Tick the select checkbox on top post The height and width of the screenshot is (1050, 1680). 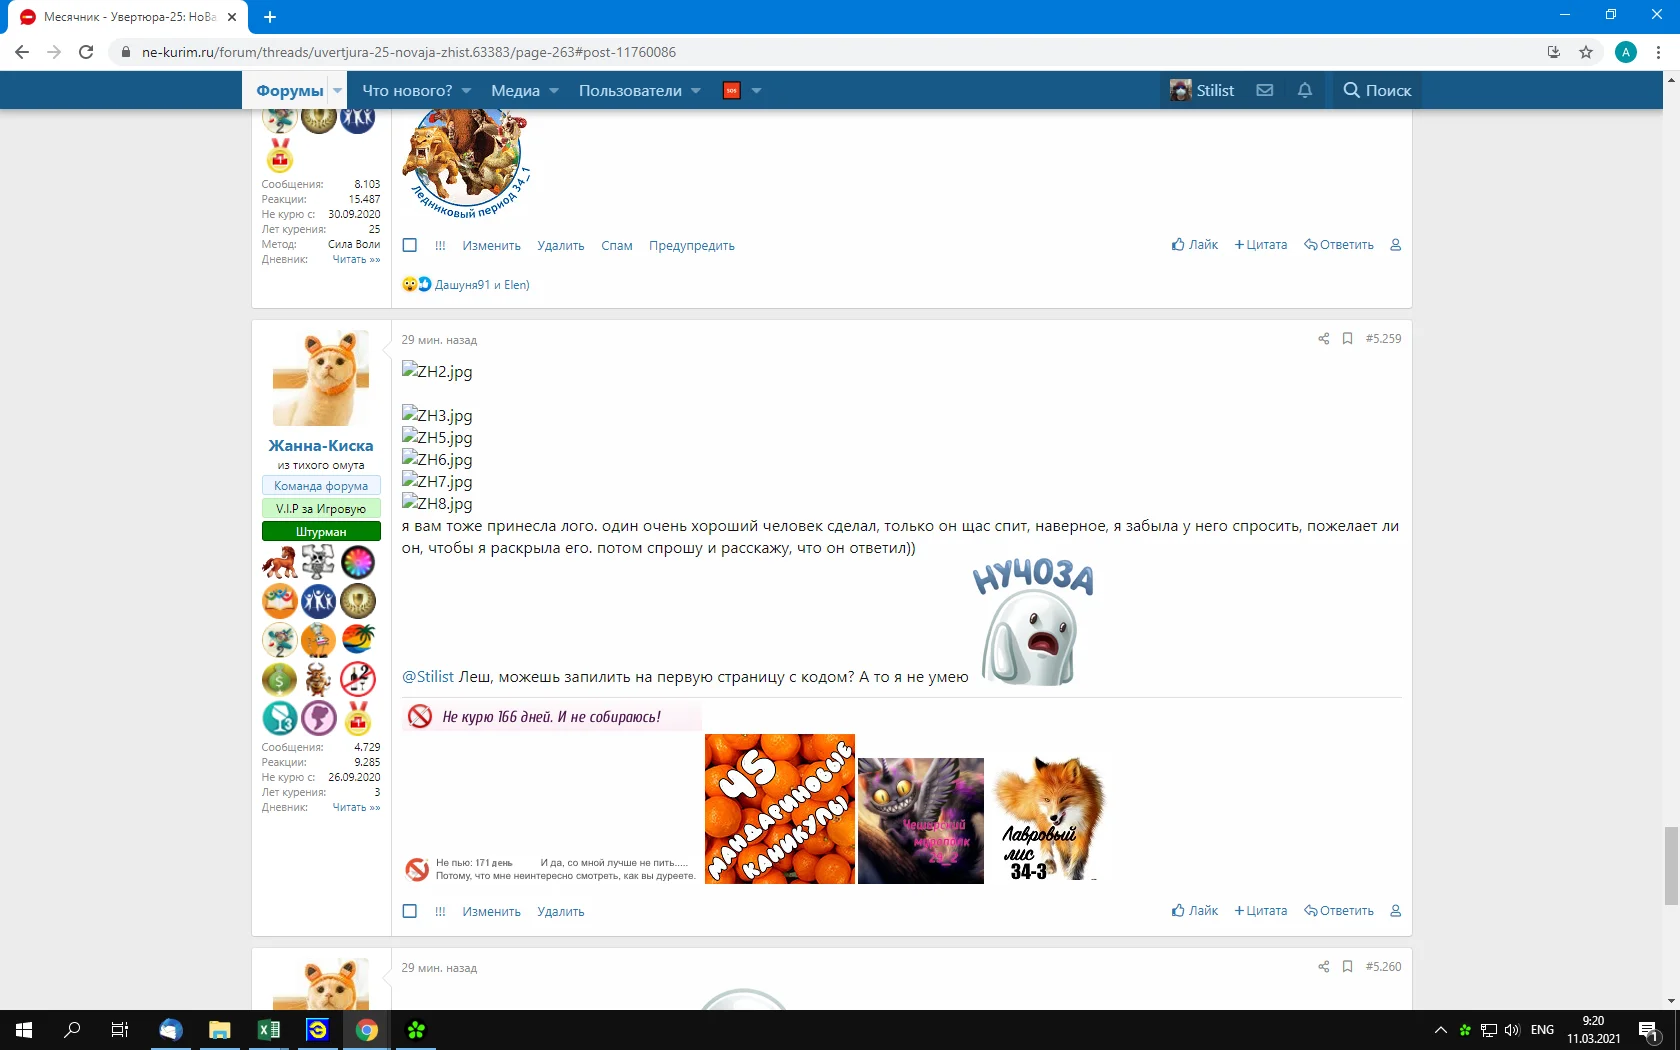click(x=410, y=246)
